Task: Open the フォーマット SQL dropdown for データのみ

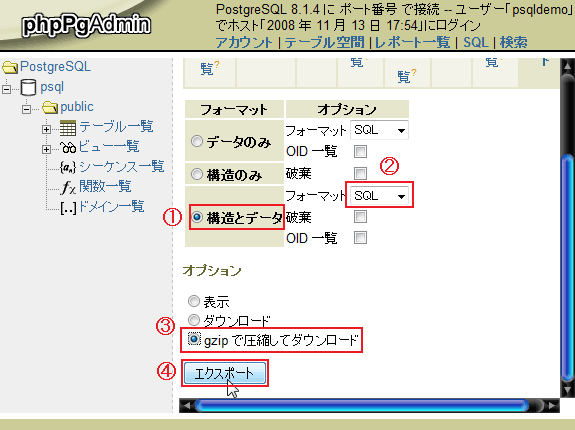Action: 379,130
